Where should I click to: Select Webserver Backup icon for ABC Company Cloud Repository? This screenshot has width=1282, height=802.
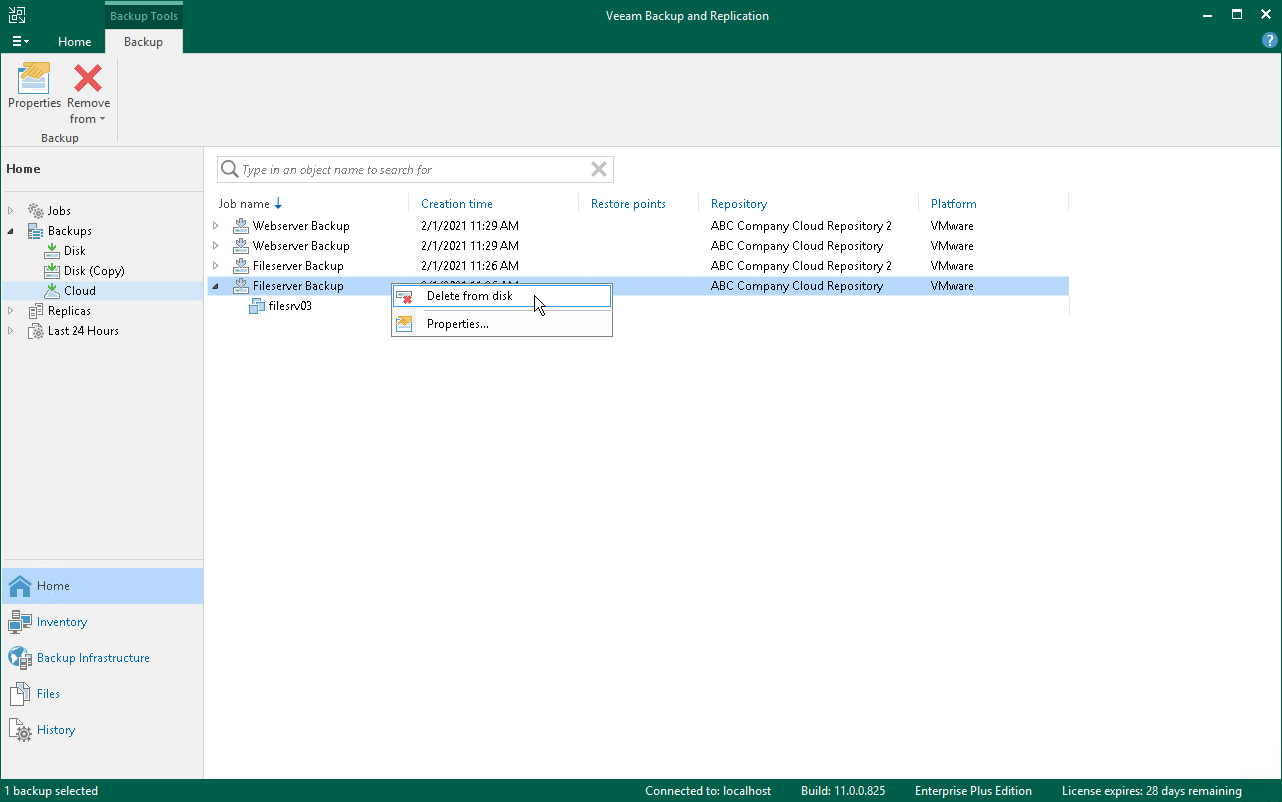241,246
